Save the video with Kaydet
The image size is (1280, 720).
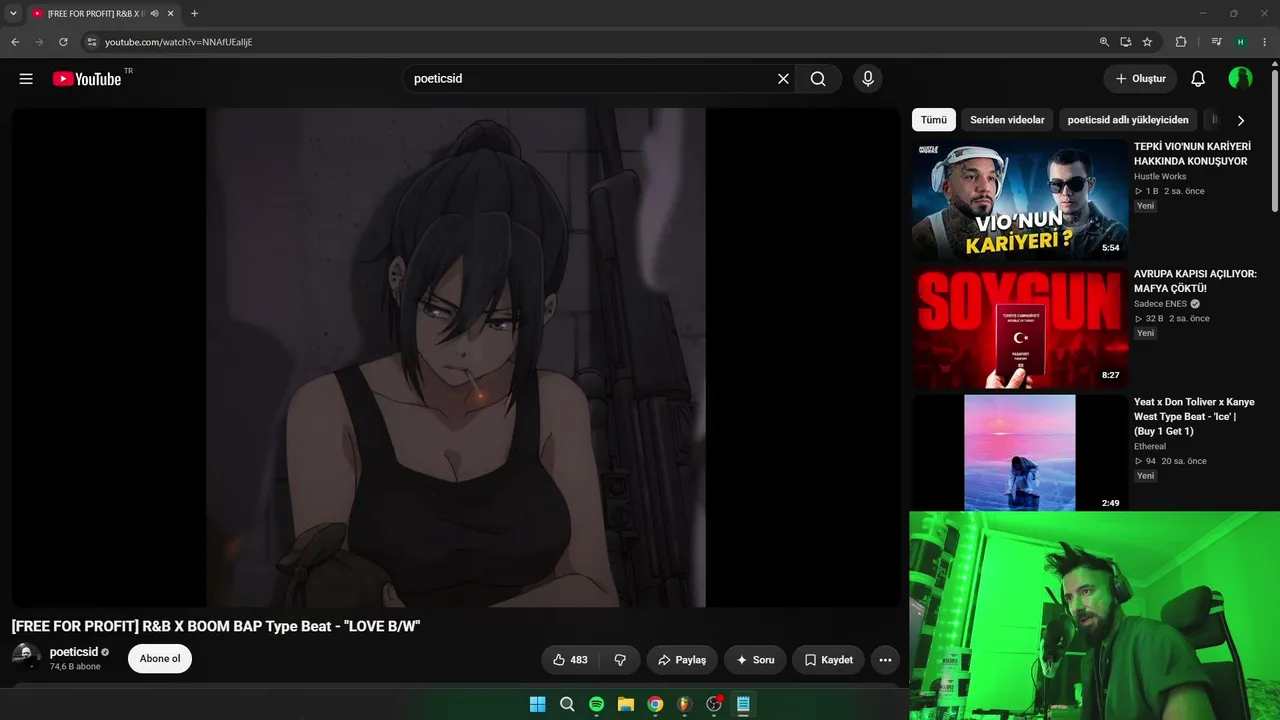coord(828,660)
